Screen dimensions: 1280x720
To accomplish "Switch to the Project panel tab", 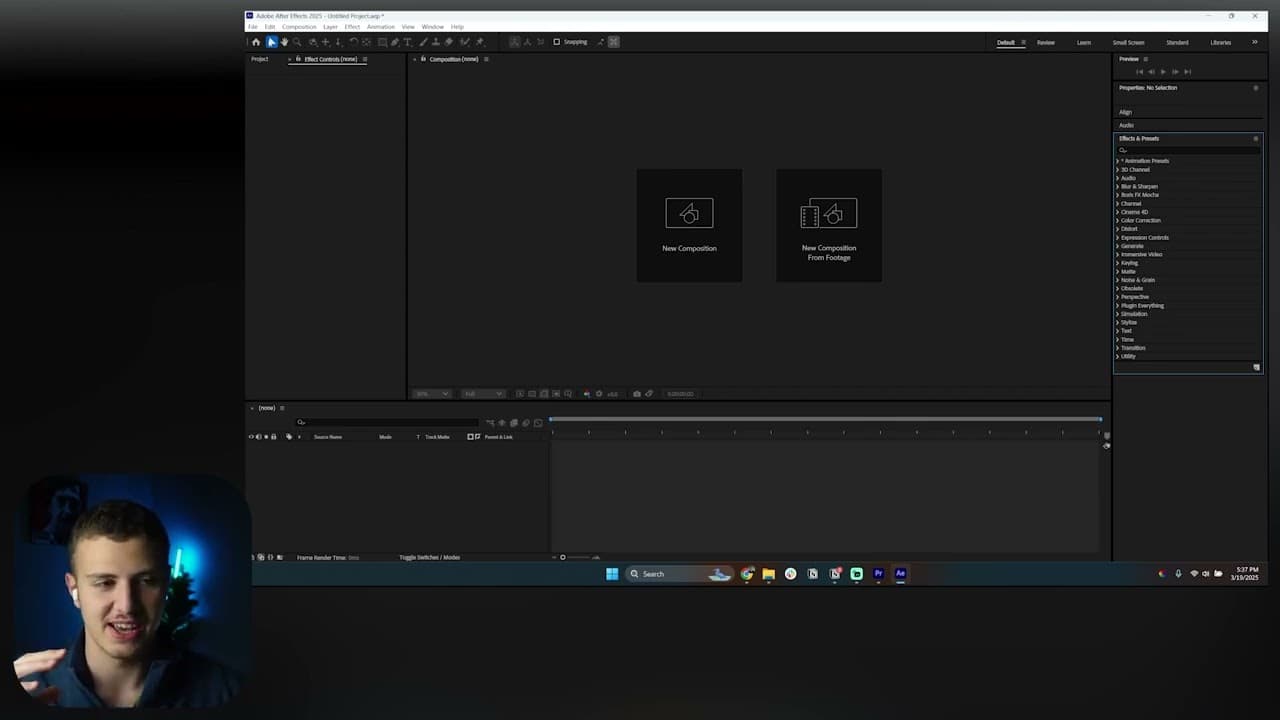I will point(259,59).
